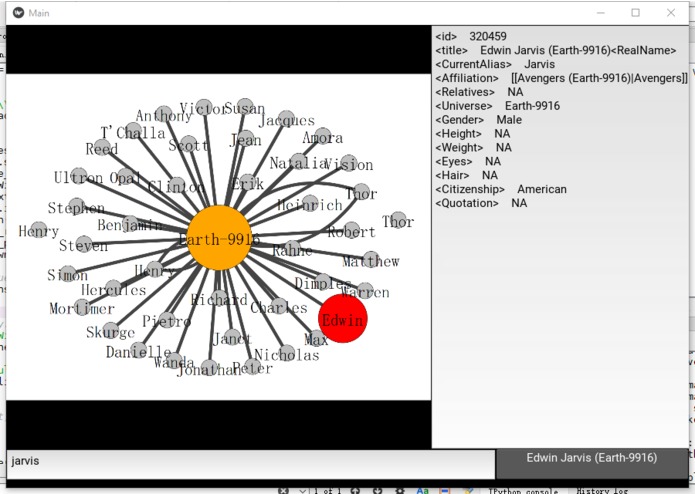Viewport: 695px width, 494px height.
Task: Close the Main window
Action: coord(671,13)
